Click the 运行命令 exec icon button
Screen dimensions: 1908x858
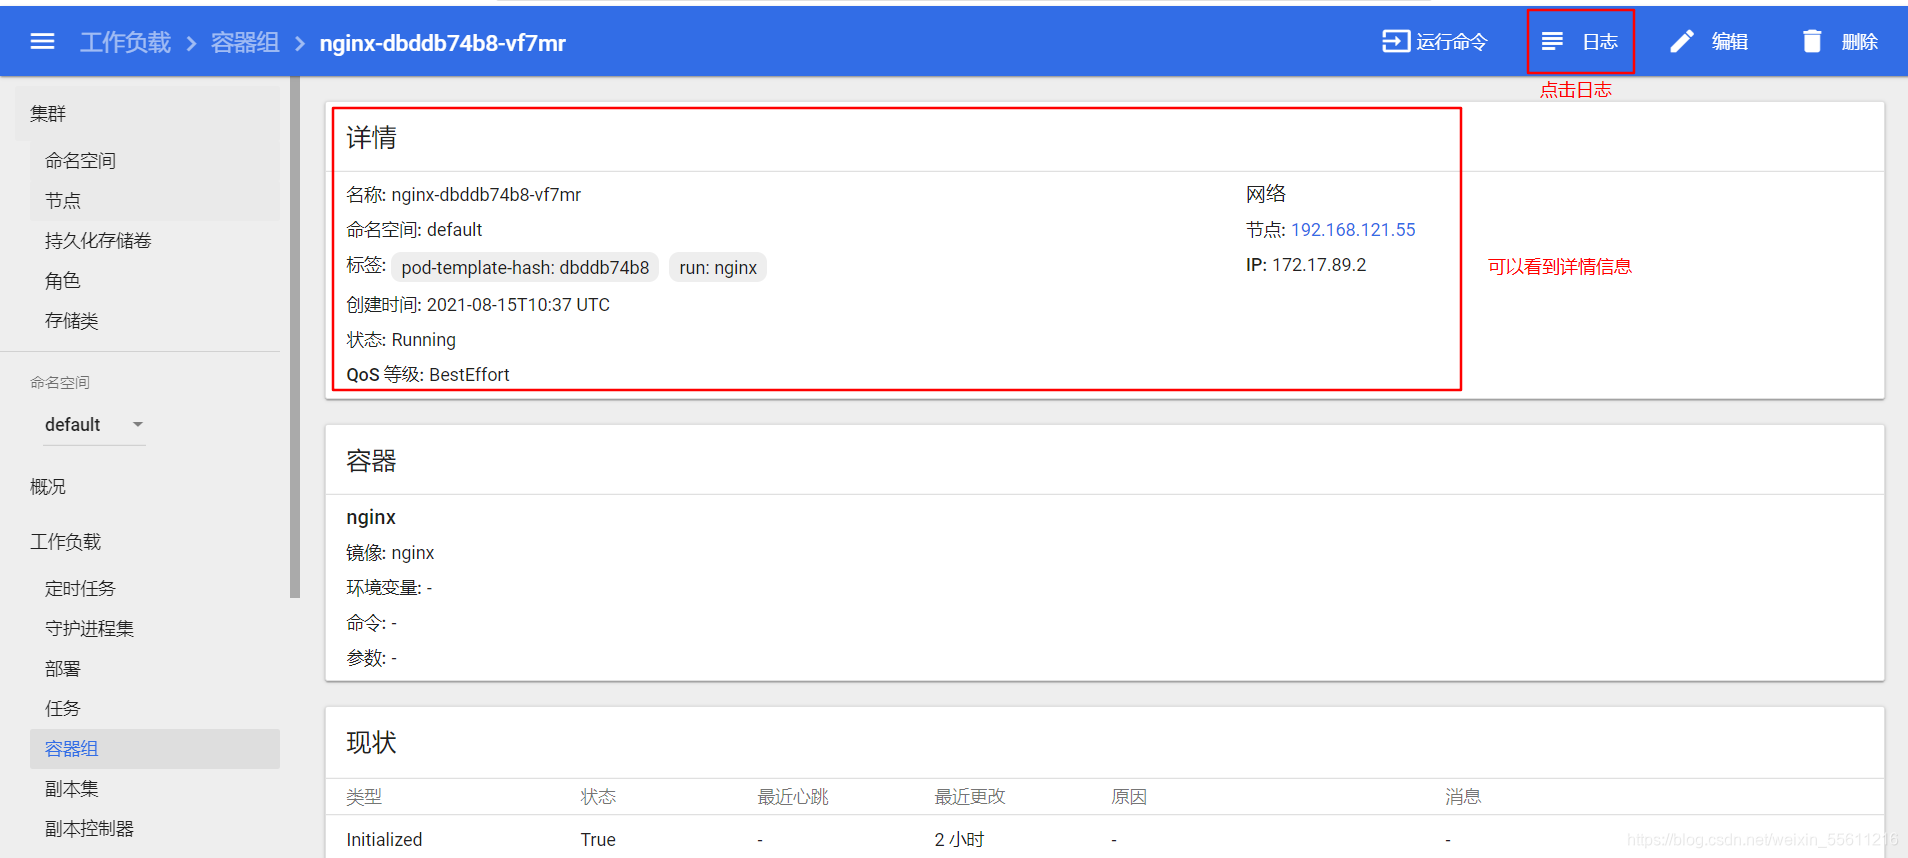pos(1435,42)
